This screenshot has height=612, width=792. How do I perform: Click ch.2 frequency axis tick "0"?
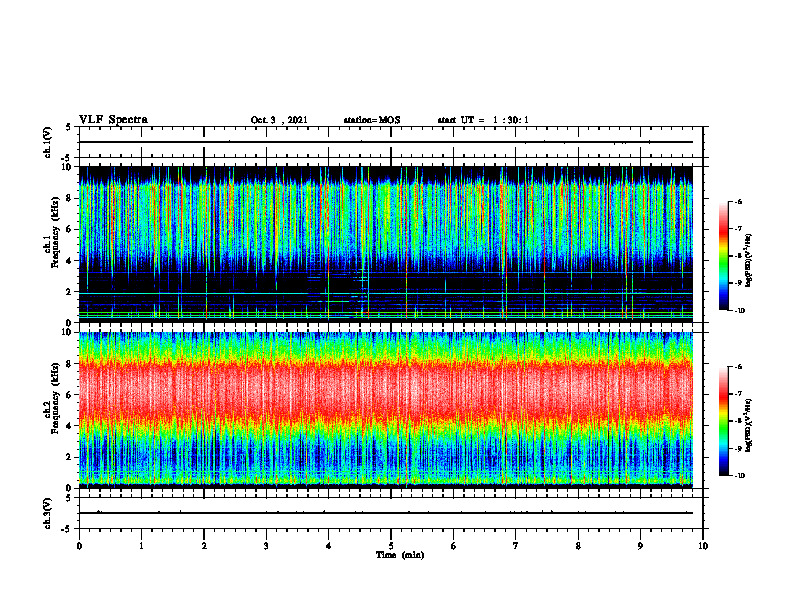click(x=70, y=488)
